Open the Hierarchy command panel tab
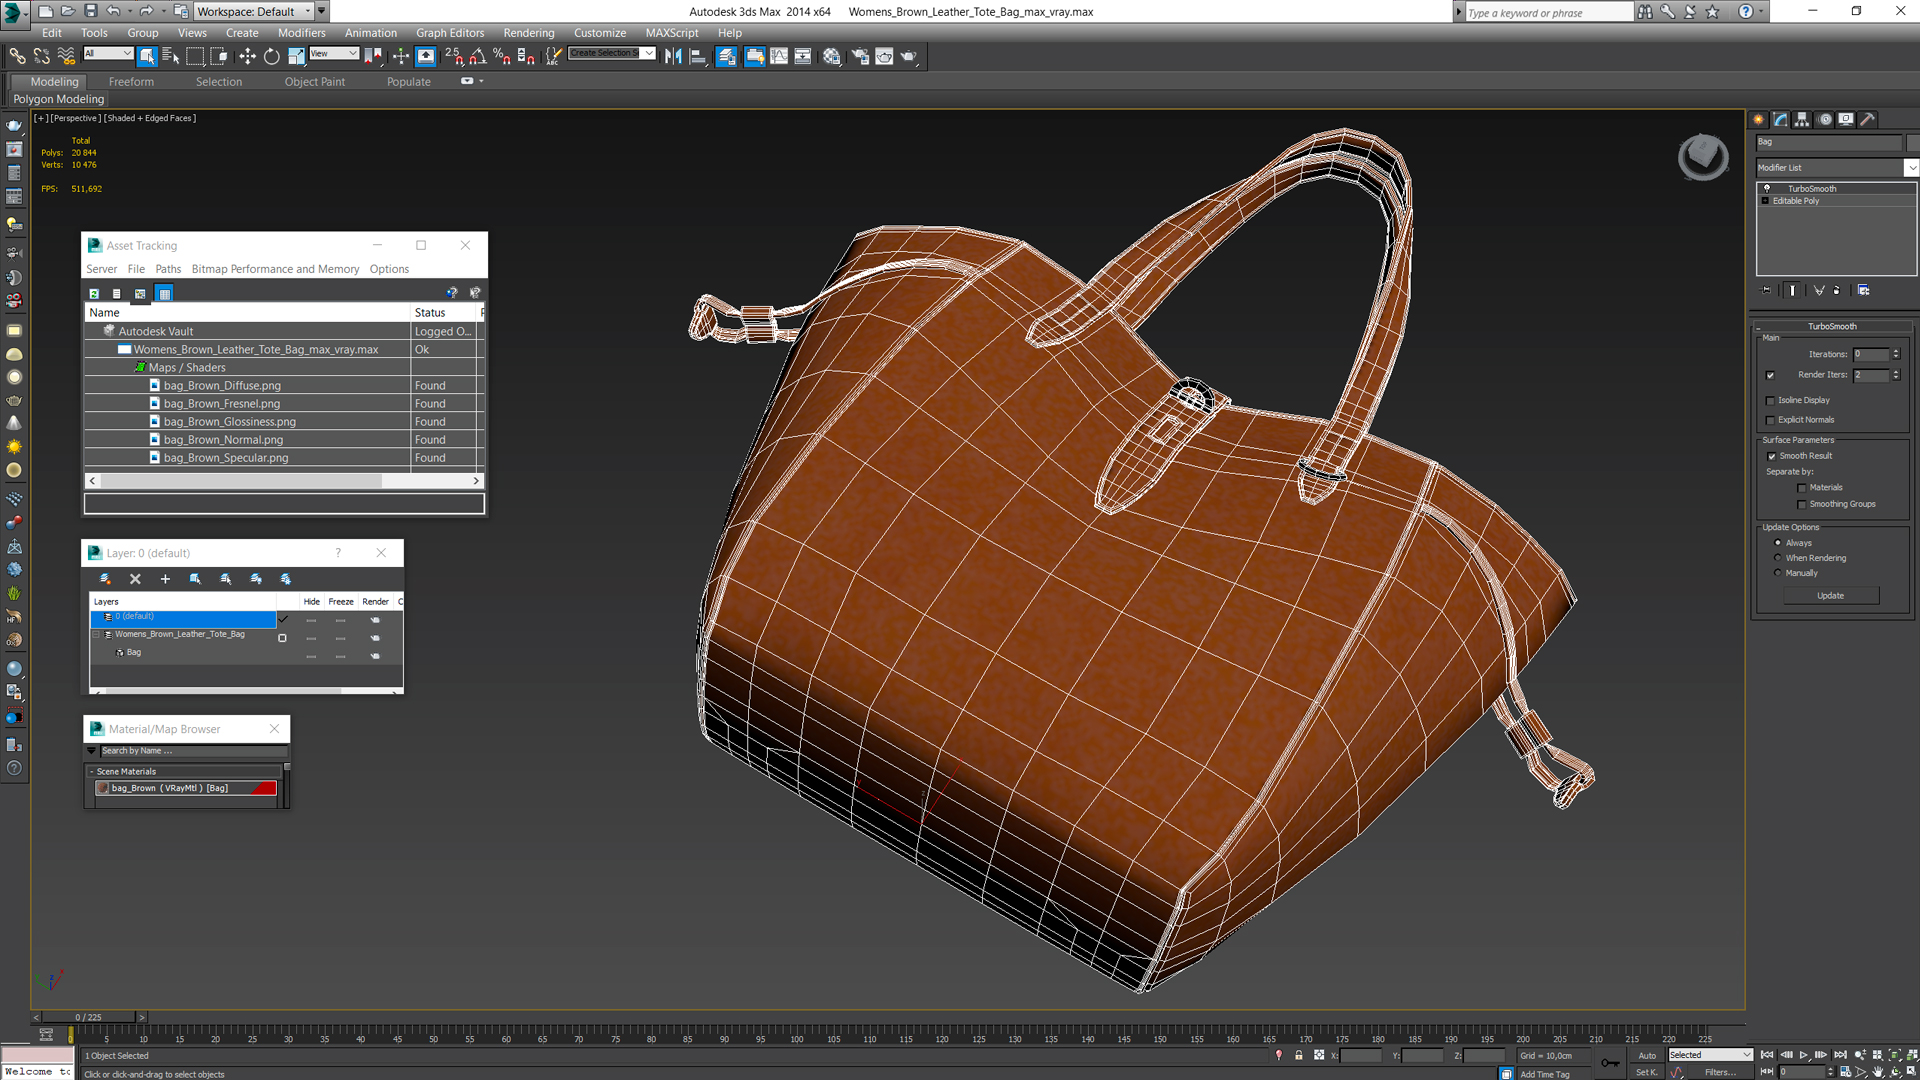Image resolution: width=1920 pixels, height=1080 pixels. tap(1802, 119)
